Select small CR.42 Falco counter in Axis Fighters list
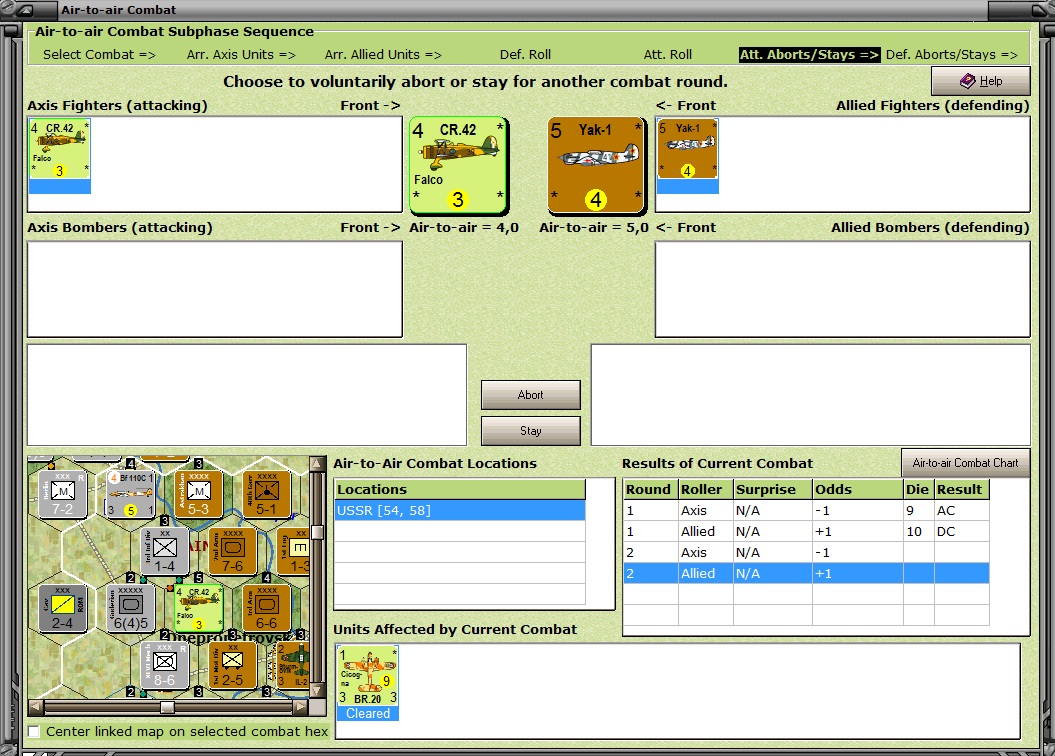Image resolution: width=1055 pixels, height=756 pixels. (59, 155)
